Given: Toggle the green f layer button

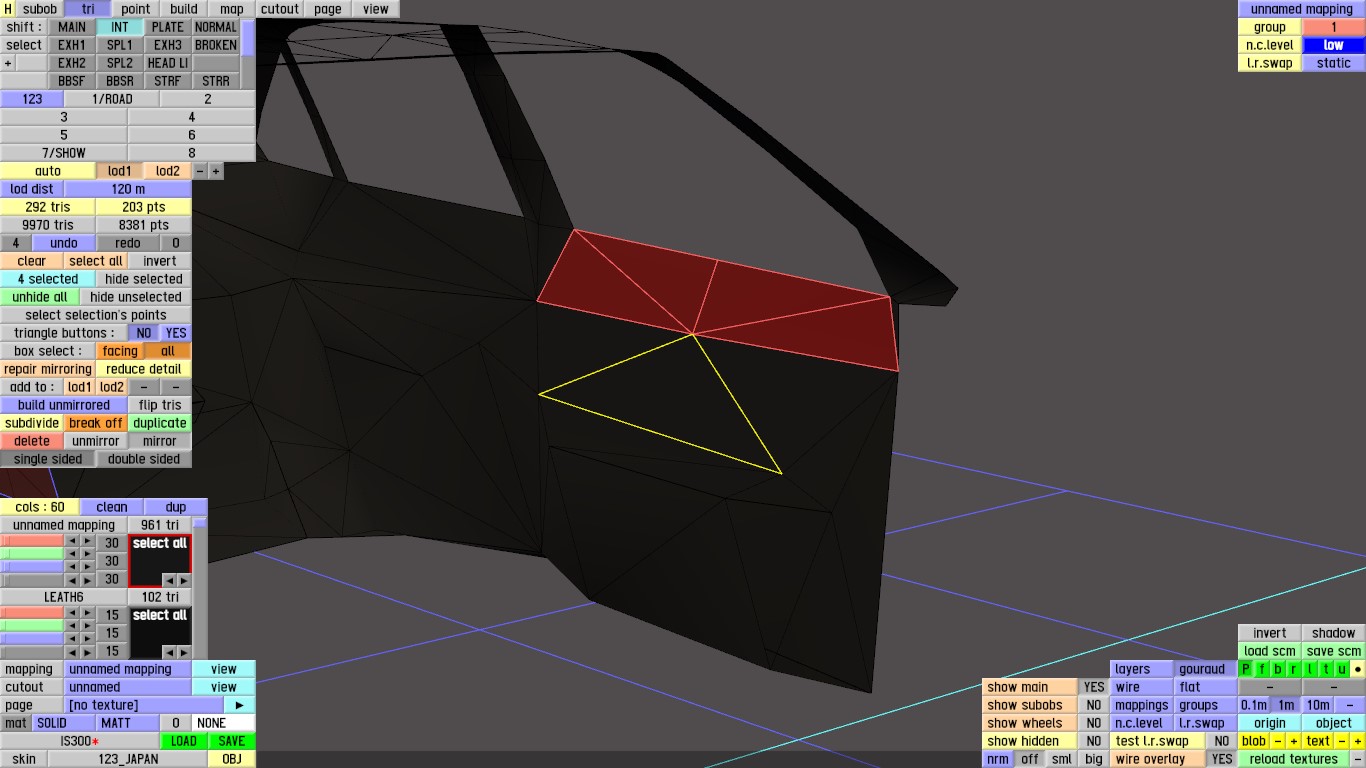Looking at the screenshot, I should (1262, 669).
